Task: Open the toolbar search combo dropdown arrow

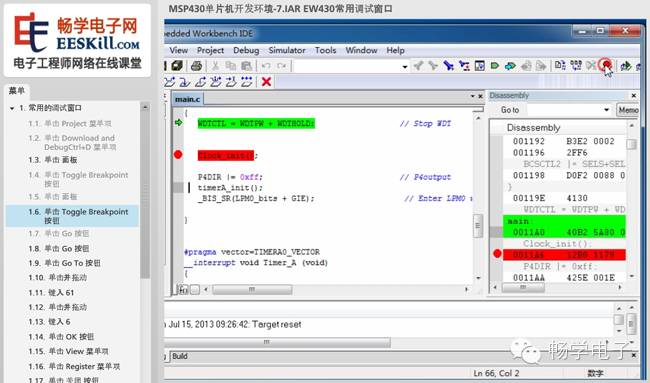Action: 405,66
